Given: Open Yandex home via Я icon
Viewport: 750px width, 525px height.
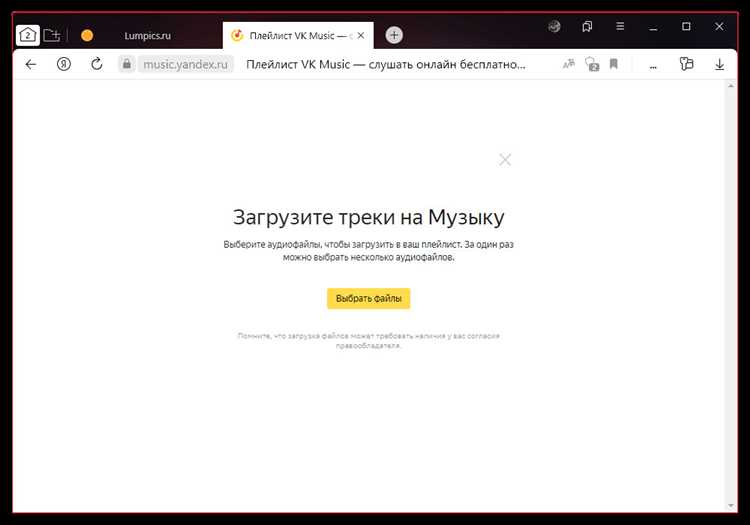Looking at the screenshot, I should point(64,64).
